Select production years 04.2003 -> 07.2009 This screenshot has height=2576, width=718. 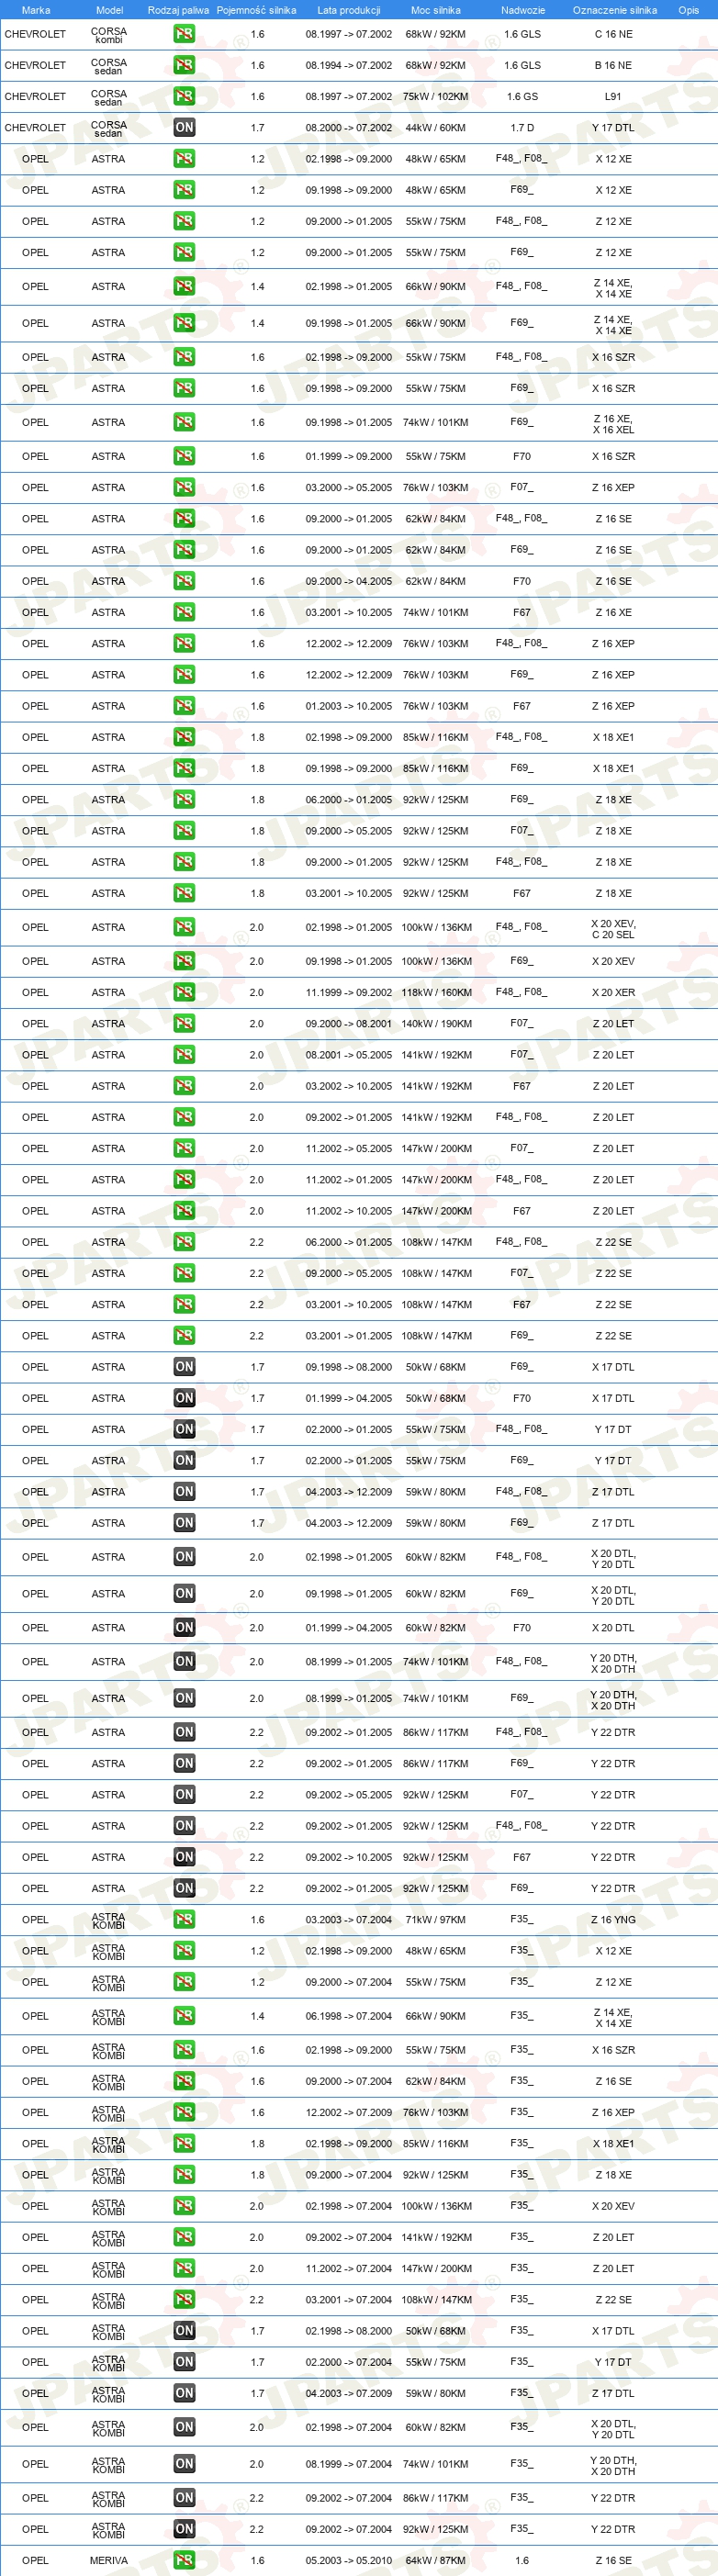tap(349, 2394)
